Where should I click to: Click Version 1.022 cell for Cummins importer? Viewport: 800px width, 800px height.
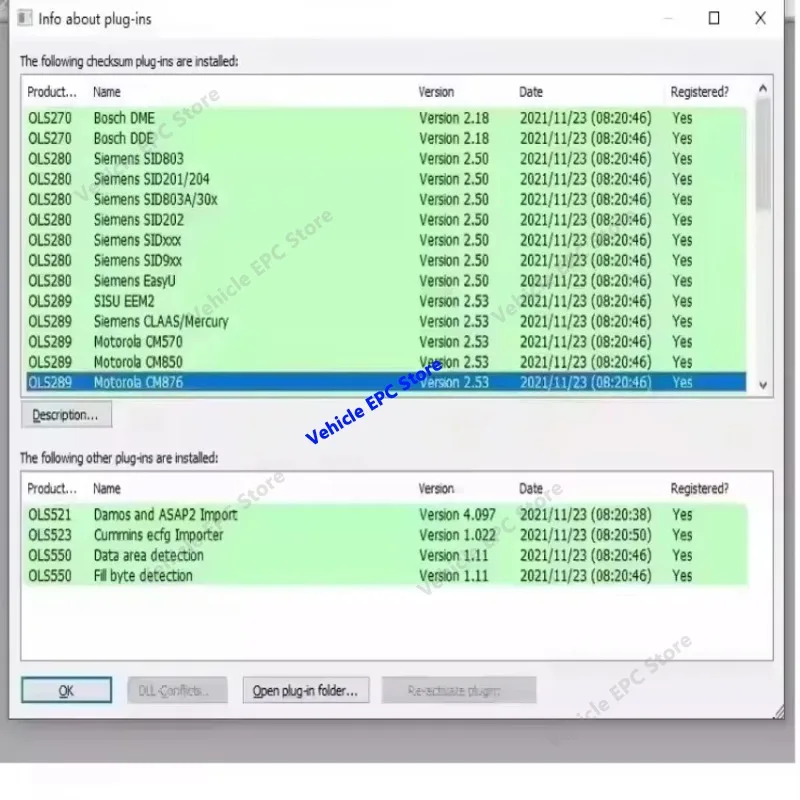click(457, 535)
